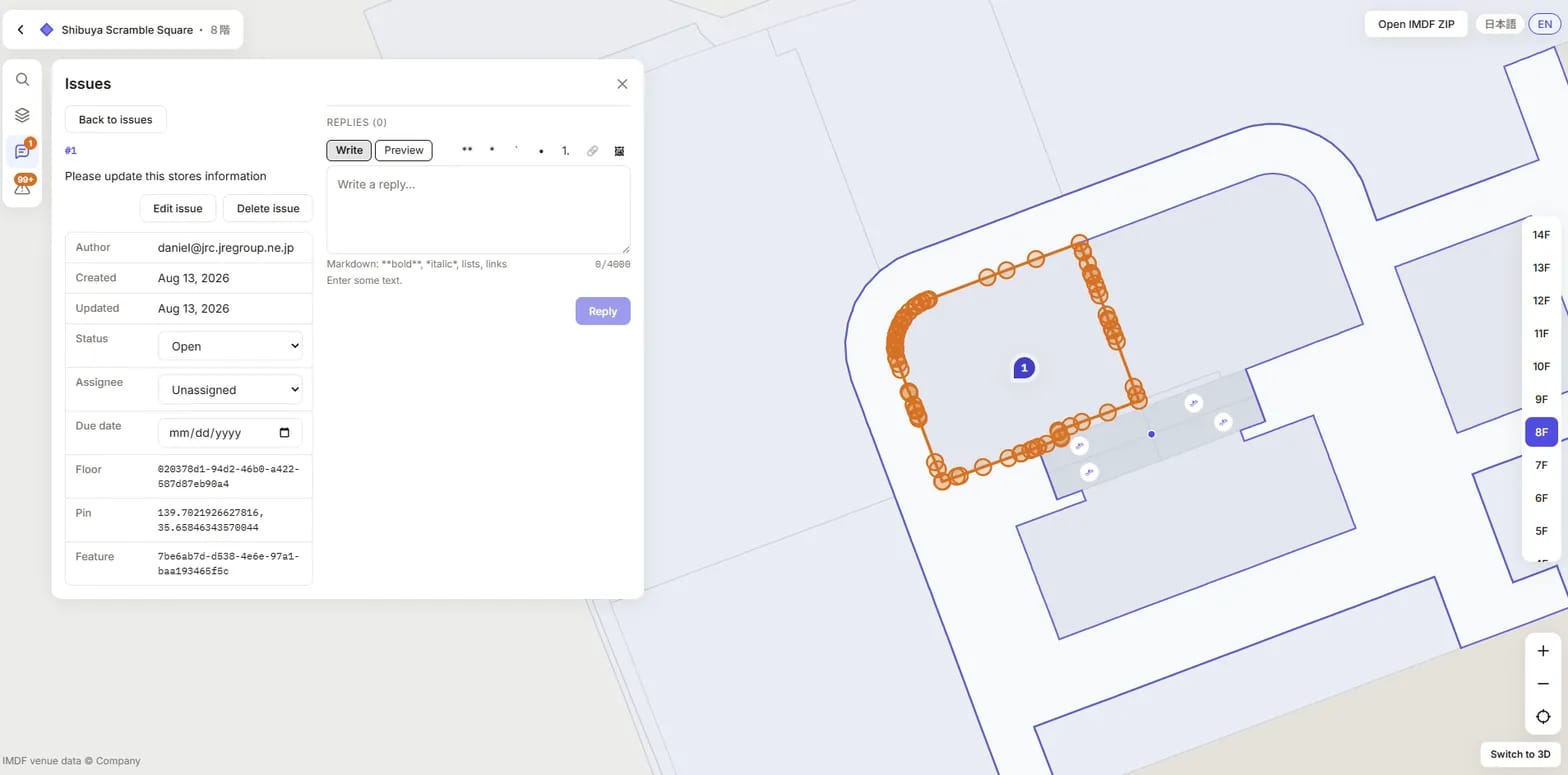Insert bold markdown with the ** tool
The height and width of the screenshot is (775, 1568).
(x=467, y=150)
